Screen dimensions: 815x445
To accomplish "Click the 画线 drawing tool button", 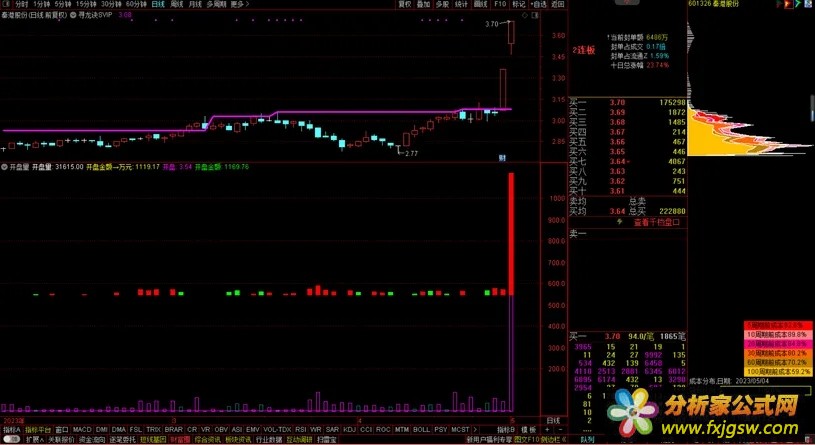I will pyautogui.click(x=481, y=4).
